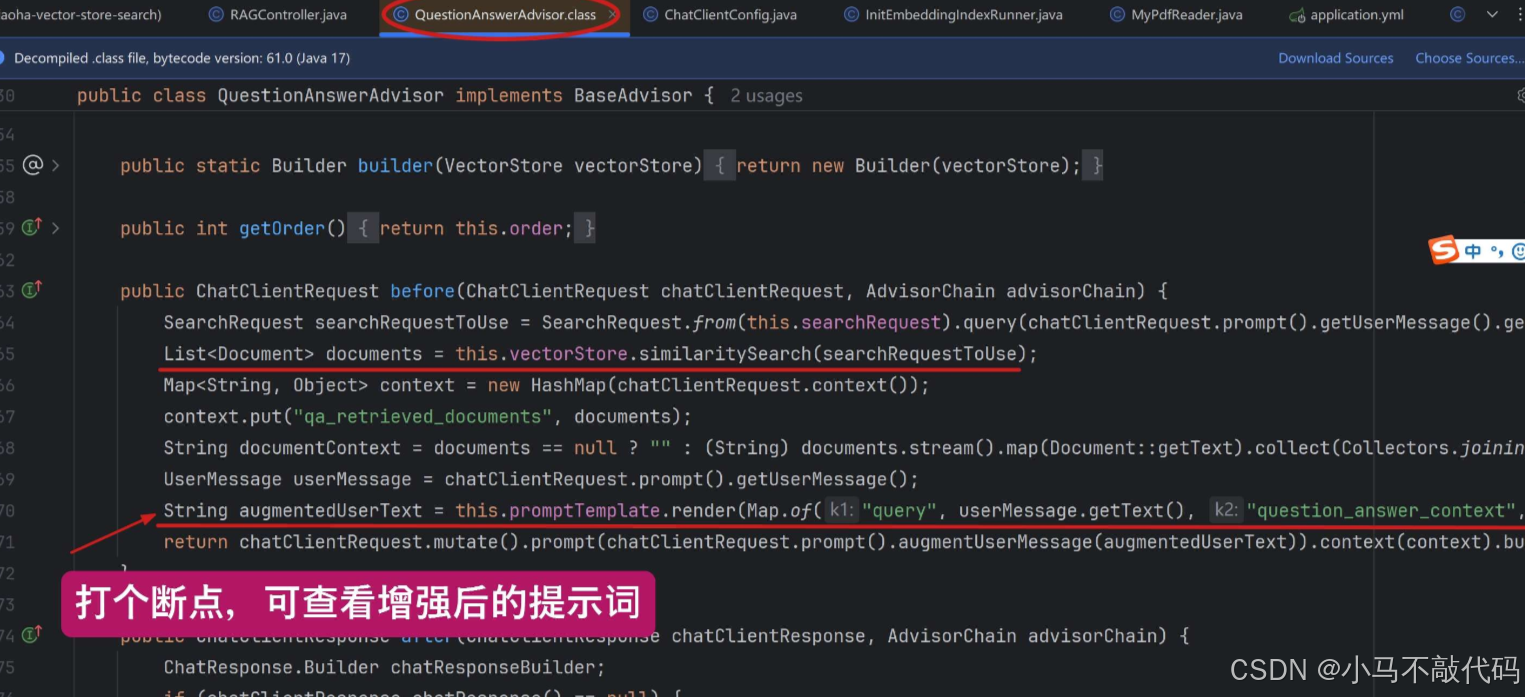Expand the folded builder method chevron
Image resolution: width=1525 pixels, height=697 pixels.
pos(56,165)
